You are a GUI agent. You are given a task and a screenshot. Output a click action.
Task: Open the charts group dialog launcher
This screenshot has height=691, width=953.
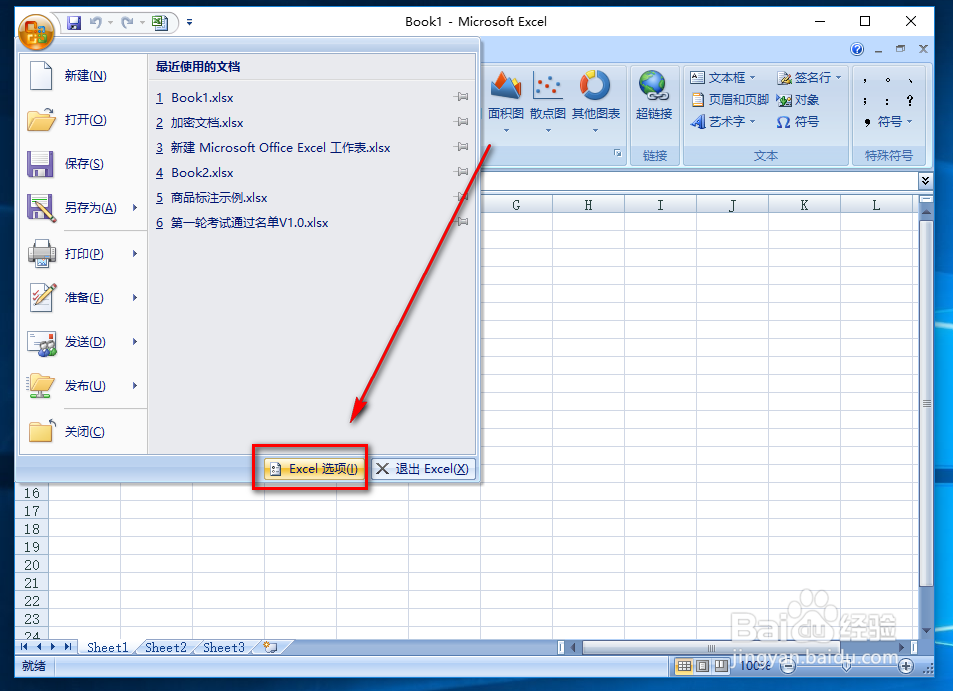[x=618, y=153]
